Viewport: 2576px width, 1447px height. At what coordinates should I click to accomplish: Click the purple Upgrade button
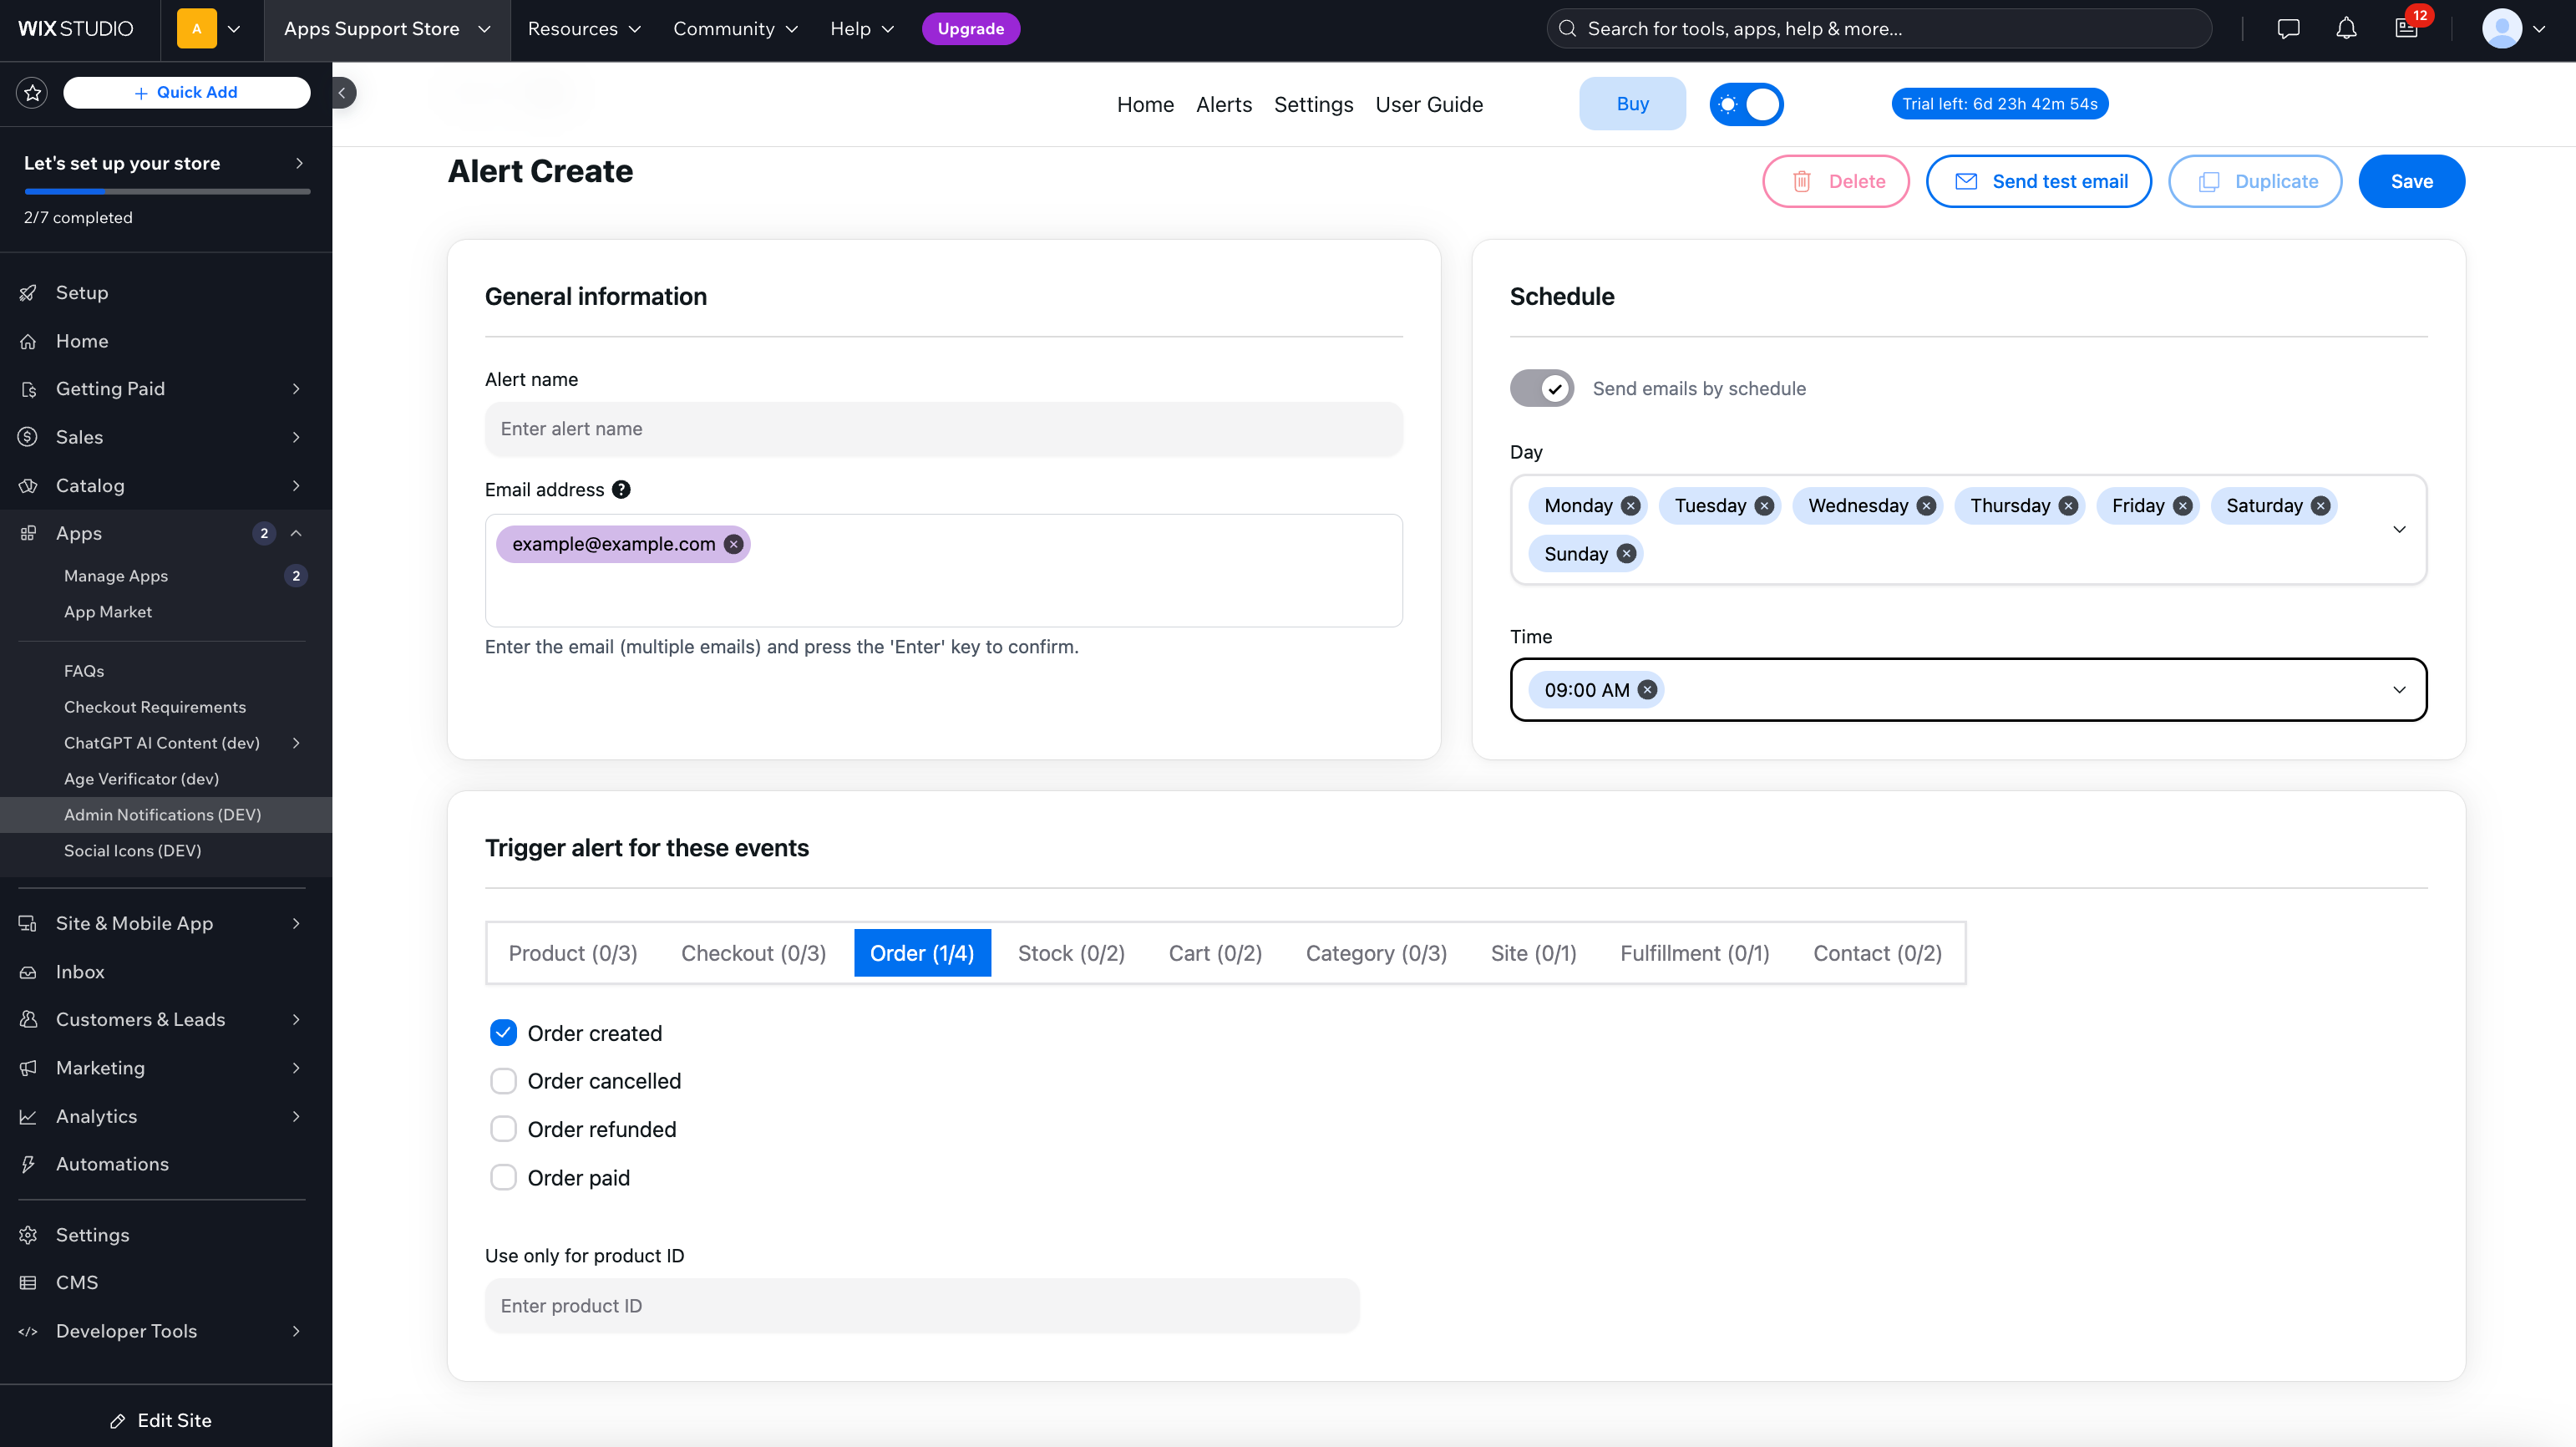coord(970,29)
